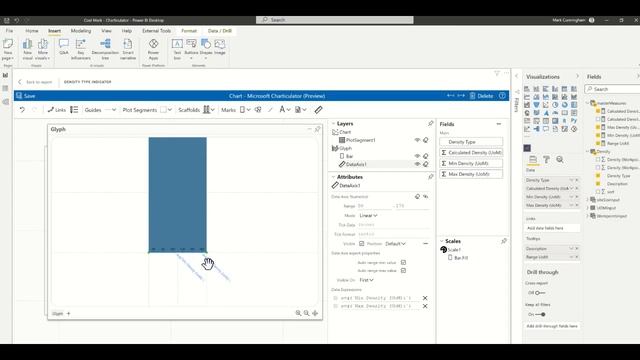The height and width of the screenshot is (360, 640).
Task: Pin the Glyph panel
Action: (317, 129)
